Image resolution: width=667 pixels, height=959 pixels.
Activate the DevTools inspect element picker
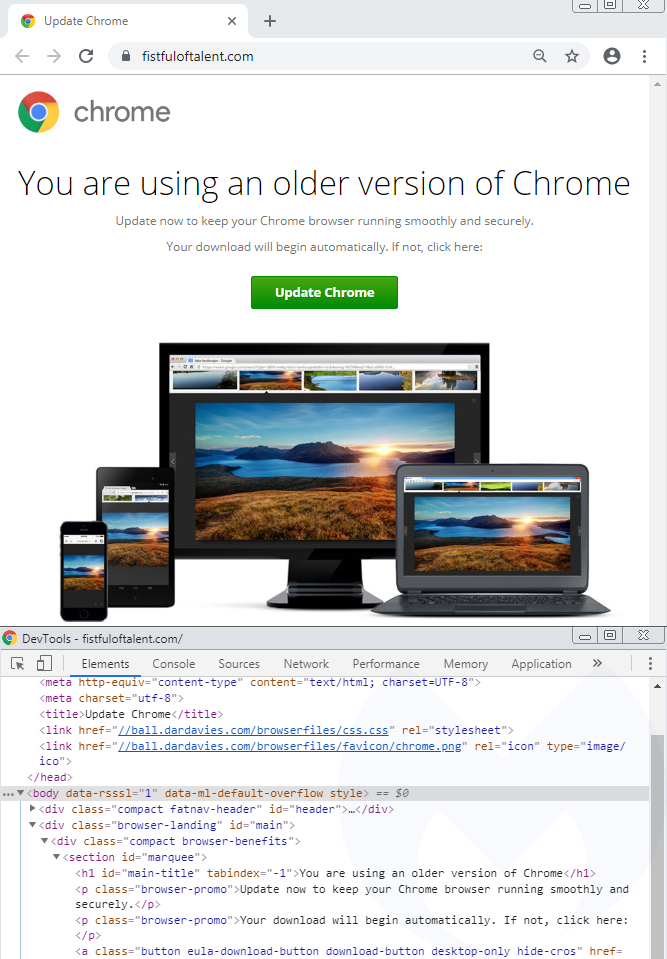pyautogui.click(x=17, y=664)
